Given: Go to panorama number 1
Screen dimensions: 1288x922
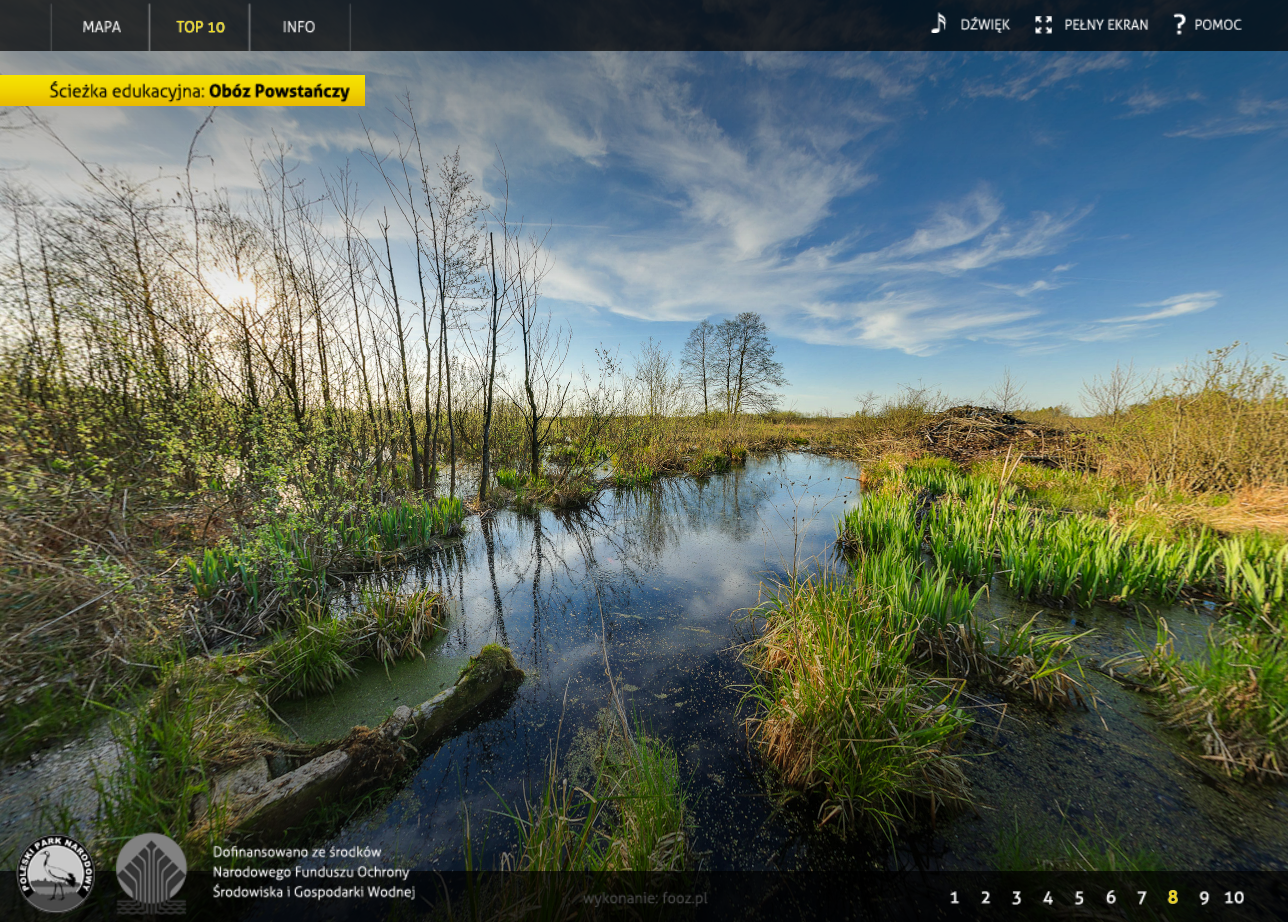Looking at the screenshot, I should tap(954, 898).
